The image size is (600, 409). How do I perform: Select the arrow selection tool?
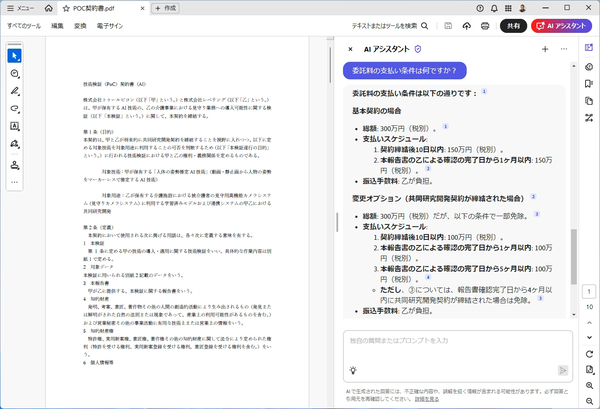coord(15,54)
